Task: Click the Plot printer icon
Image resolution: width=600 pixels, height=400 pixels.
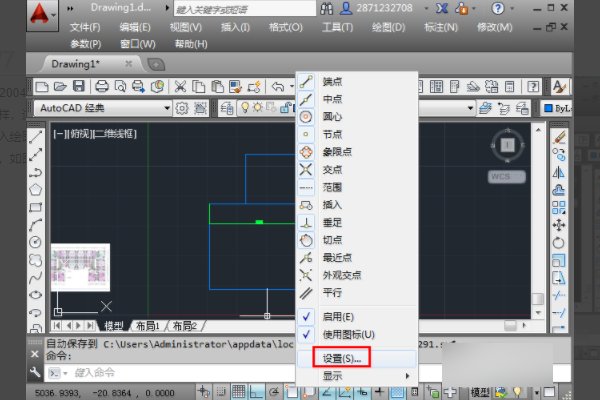Action: click(102, 87)
